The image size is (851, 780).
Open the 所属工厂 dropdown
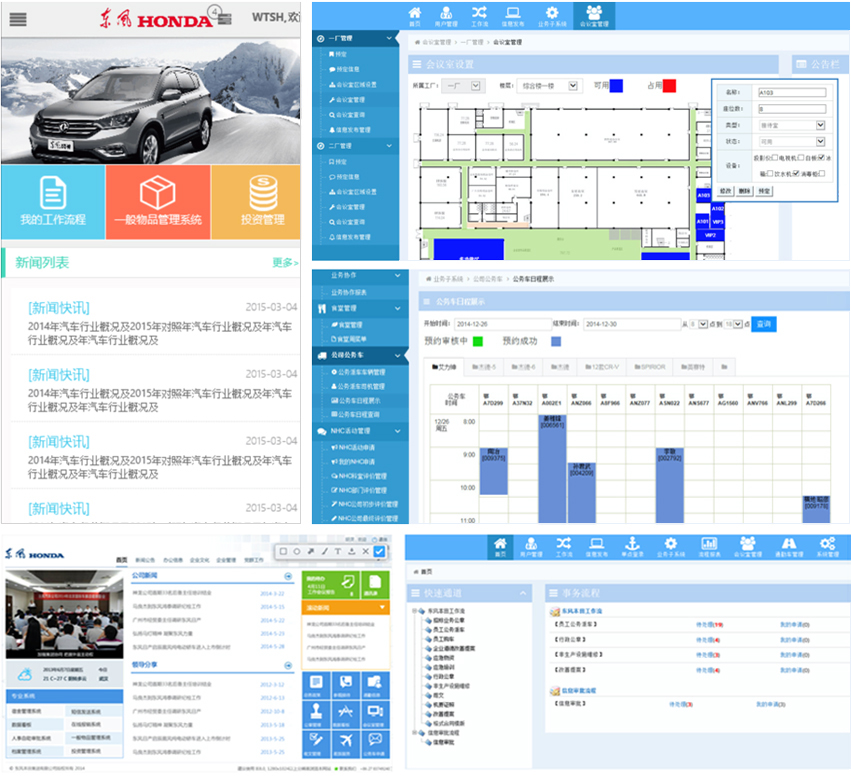pos(461,86)
